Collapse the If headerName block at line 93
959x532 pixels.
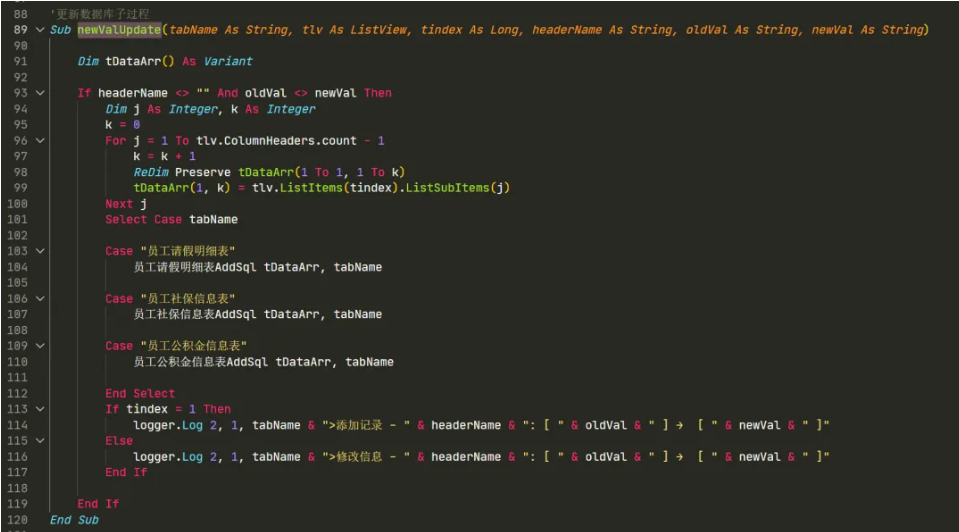[x=40, y=93]
